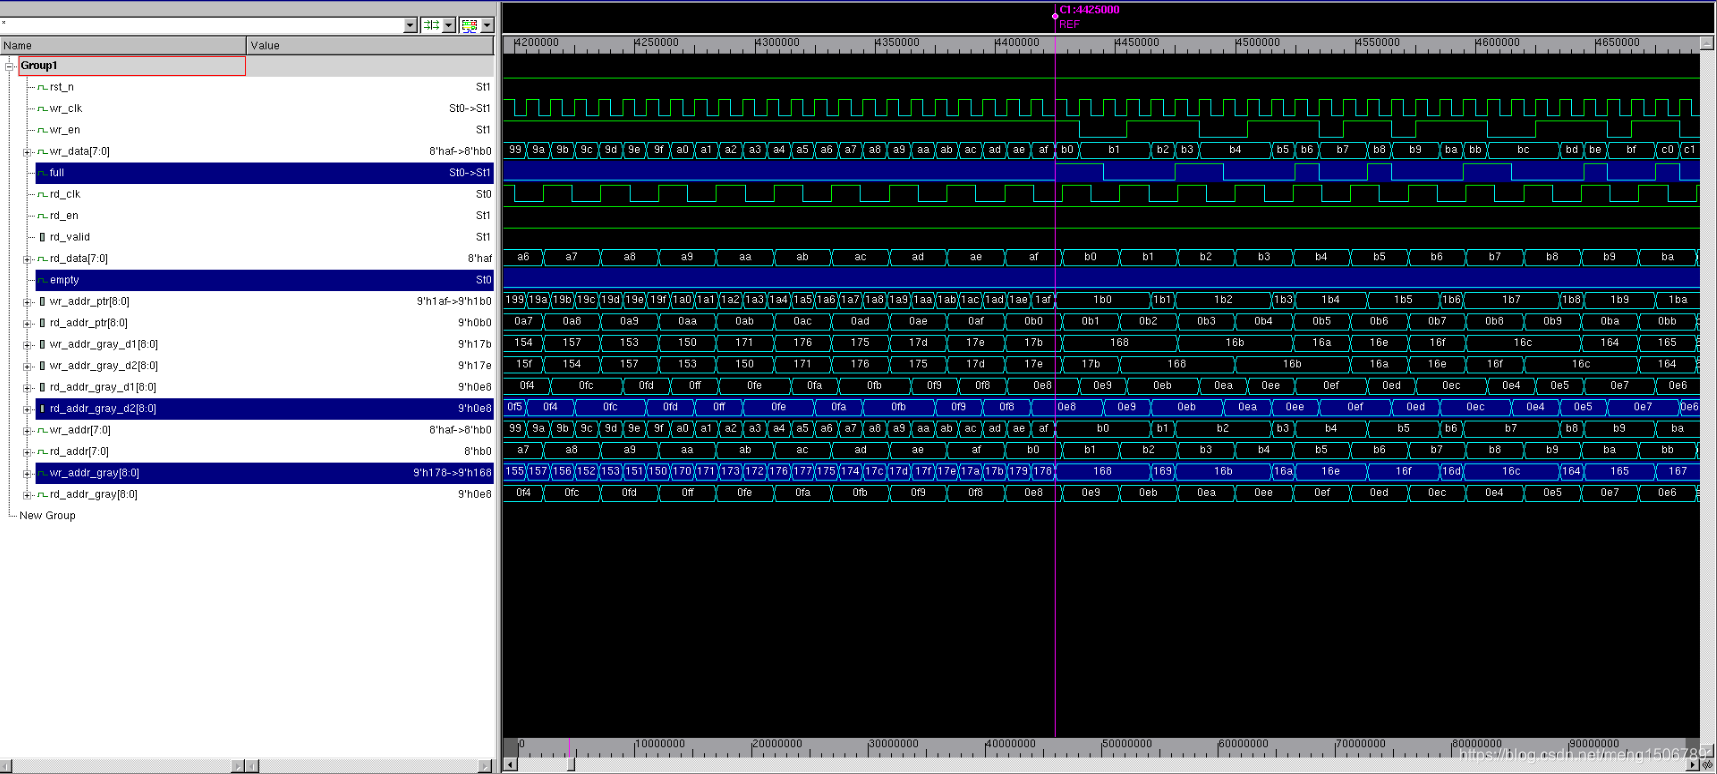Viewport: 1717px width, 774px height.
Task: Click the 50000000 overview ruler label
Action: tap(1127, 743)
